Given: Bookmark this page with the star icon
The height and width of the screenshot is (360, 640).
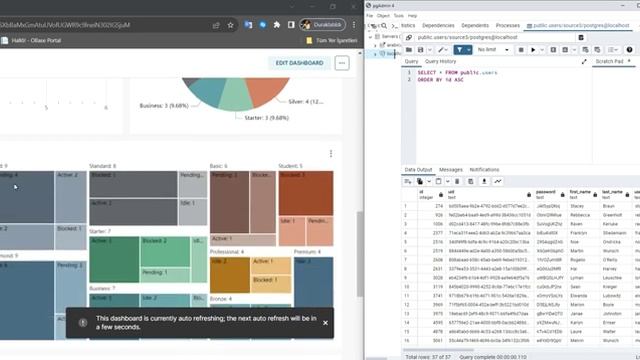Looking at the screenshot, I should coord(230,25).
